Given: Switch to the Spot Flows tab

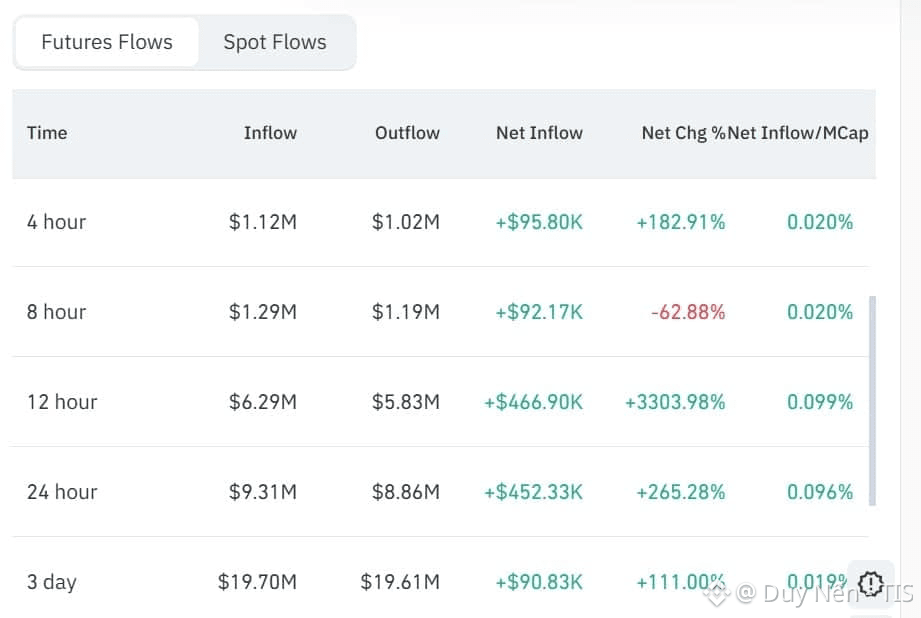Looking at the screenshot, I should coord(275,43).
